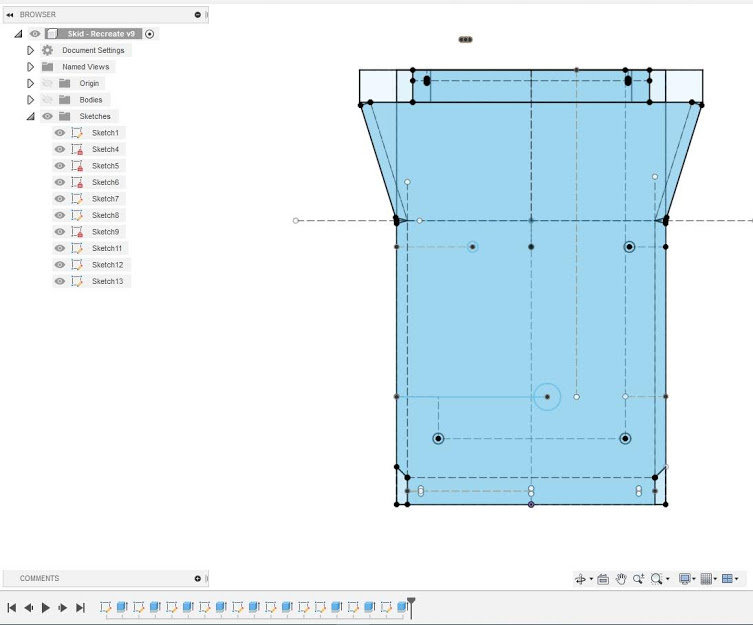Step back one timeline feature

click(29, 608)
